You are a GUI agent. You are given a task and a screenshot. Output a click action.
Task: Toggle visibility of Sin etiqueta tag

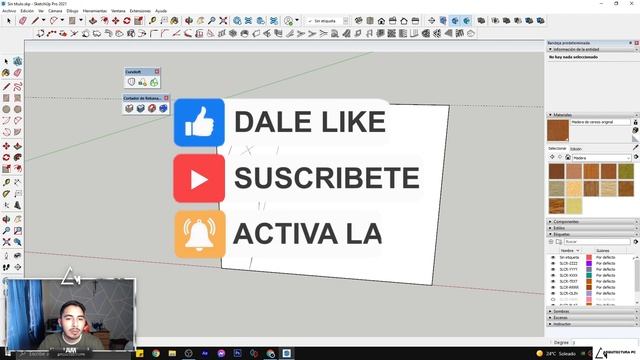(553, 258)
